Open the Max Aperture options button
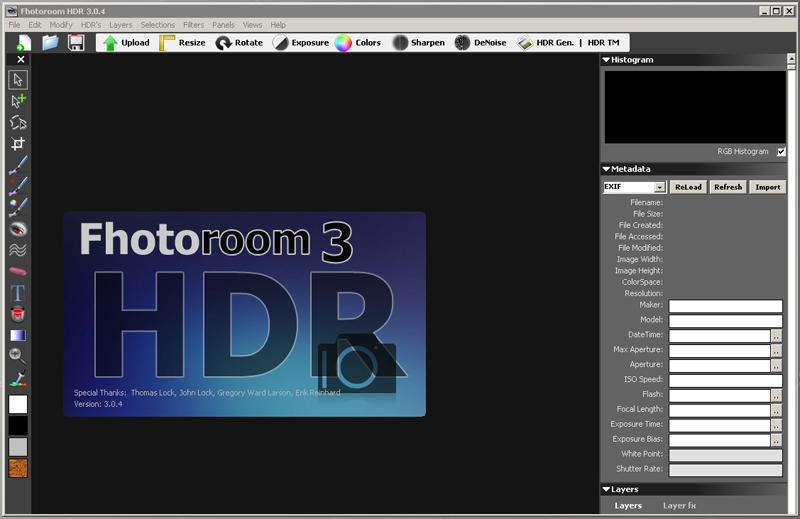This screenshot has height=519, width=800. pos(776,351)
